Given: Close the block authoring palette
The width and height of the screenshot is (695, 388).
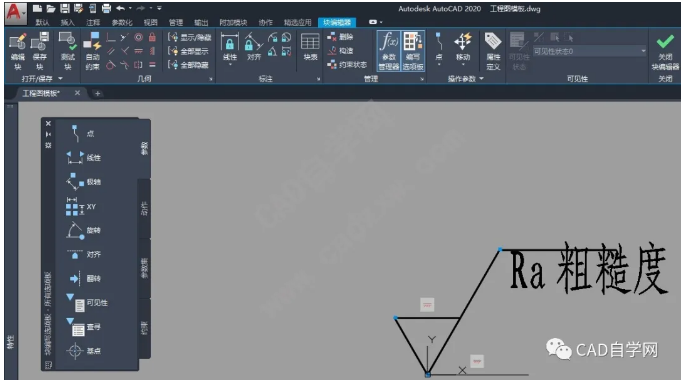Looking at the screenshot, I should pos(48,123).
